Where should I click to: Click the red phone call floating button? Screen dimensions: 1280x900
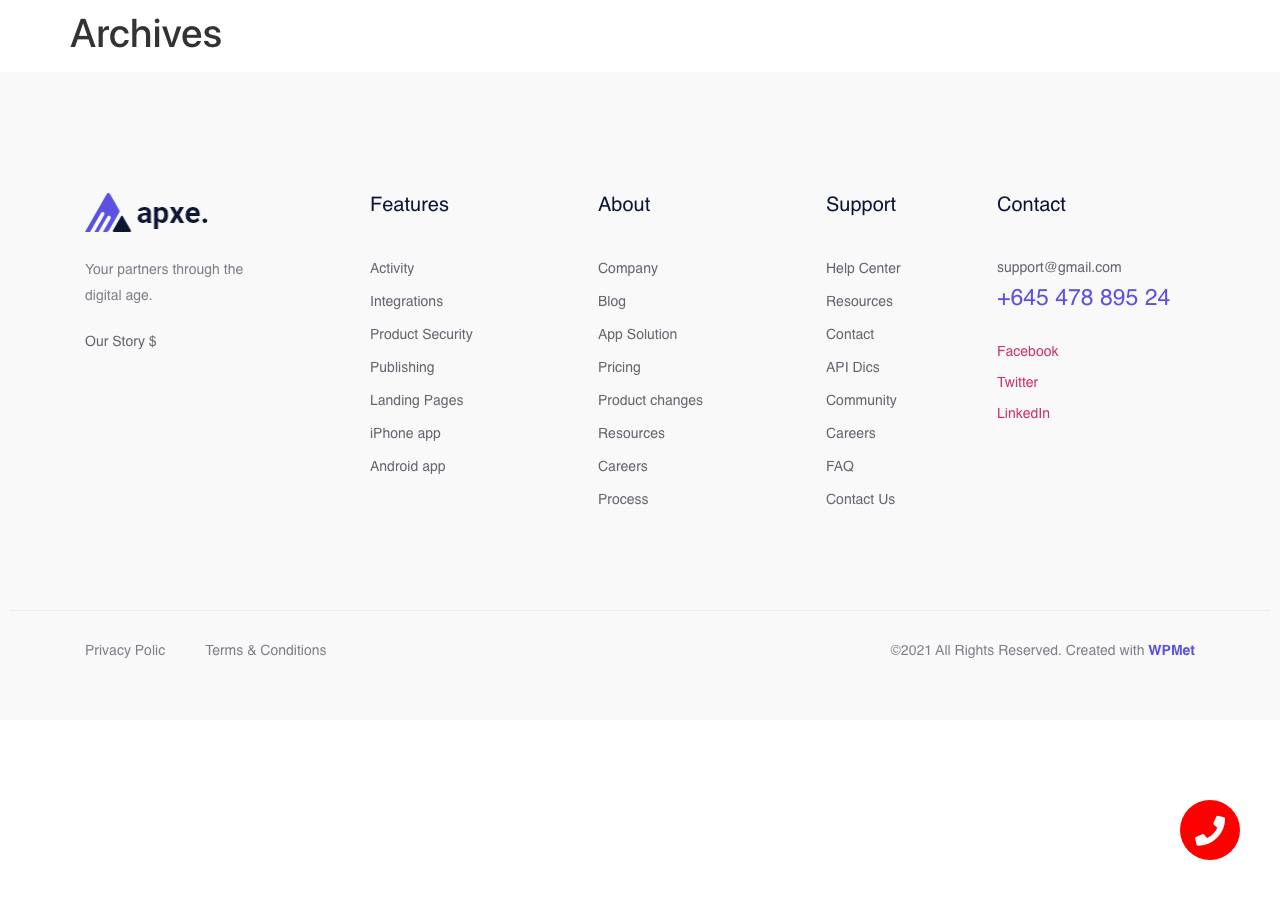click(x=1210, y=830)
